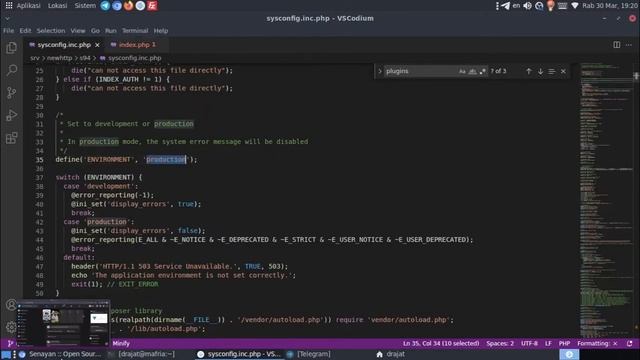Split the editor to the right
The width and height of the screenshot is (640, 360).
(617, 45)
